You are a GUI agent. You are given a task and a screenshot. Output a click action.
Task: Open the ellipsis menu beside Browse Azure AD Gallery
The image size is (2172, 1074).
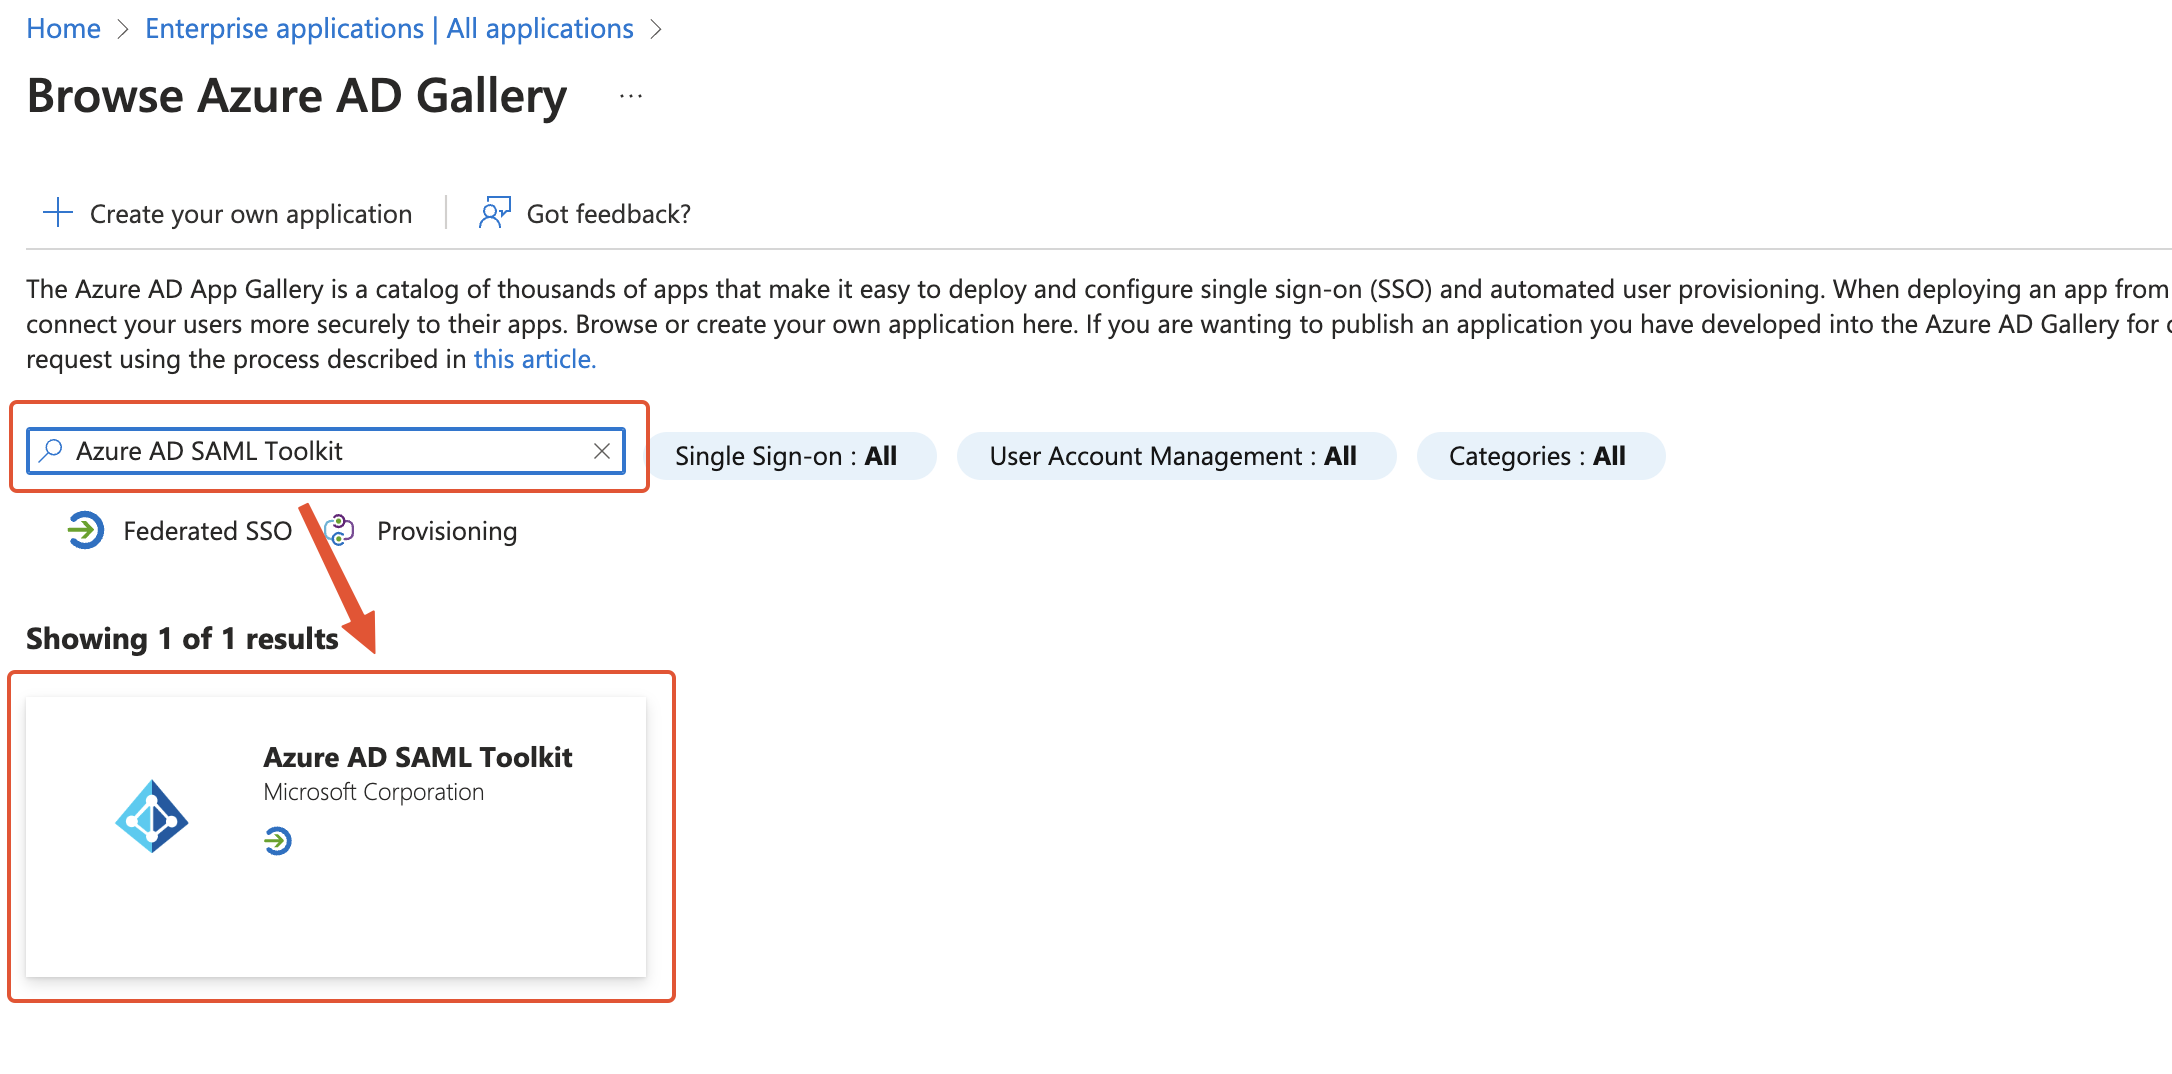[630, 95]
